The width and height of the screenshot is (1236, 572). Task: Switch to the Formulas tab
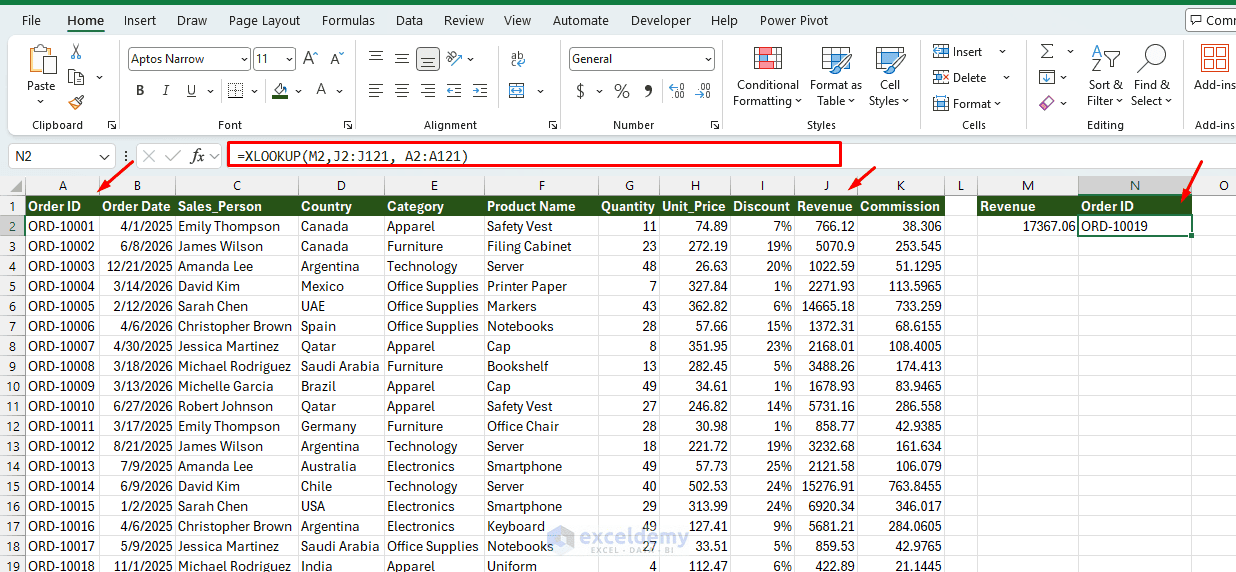[348, 20]
